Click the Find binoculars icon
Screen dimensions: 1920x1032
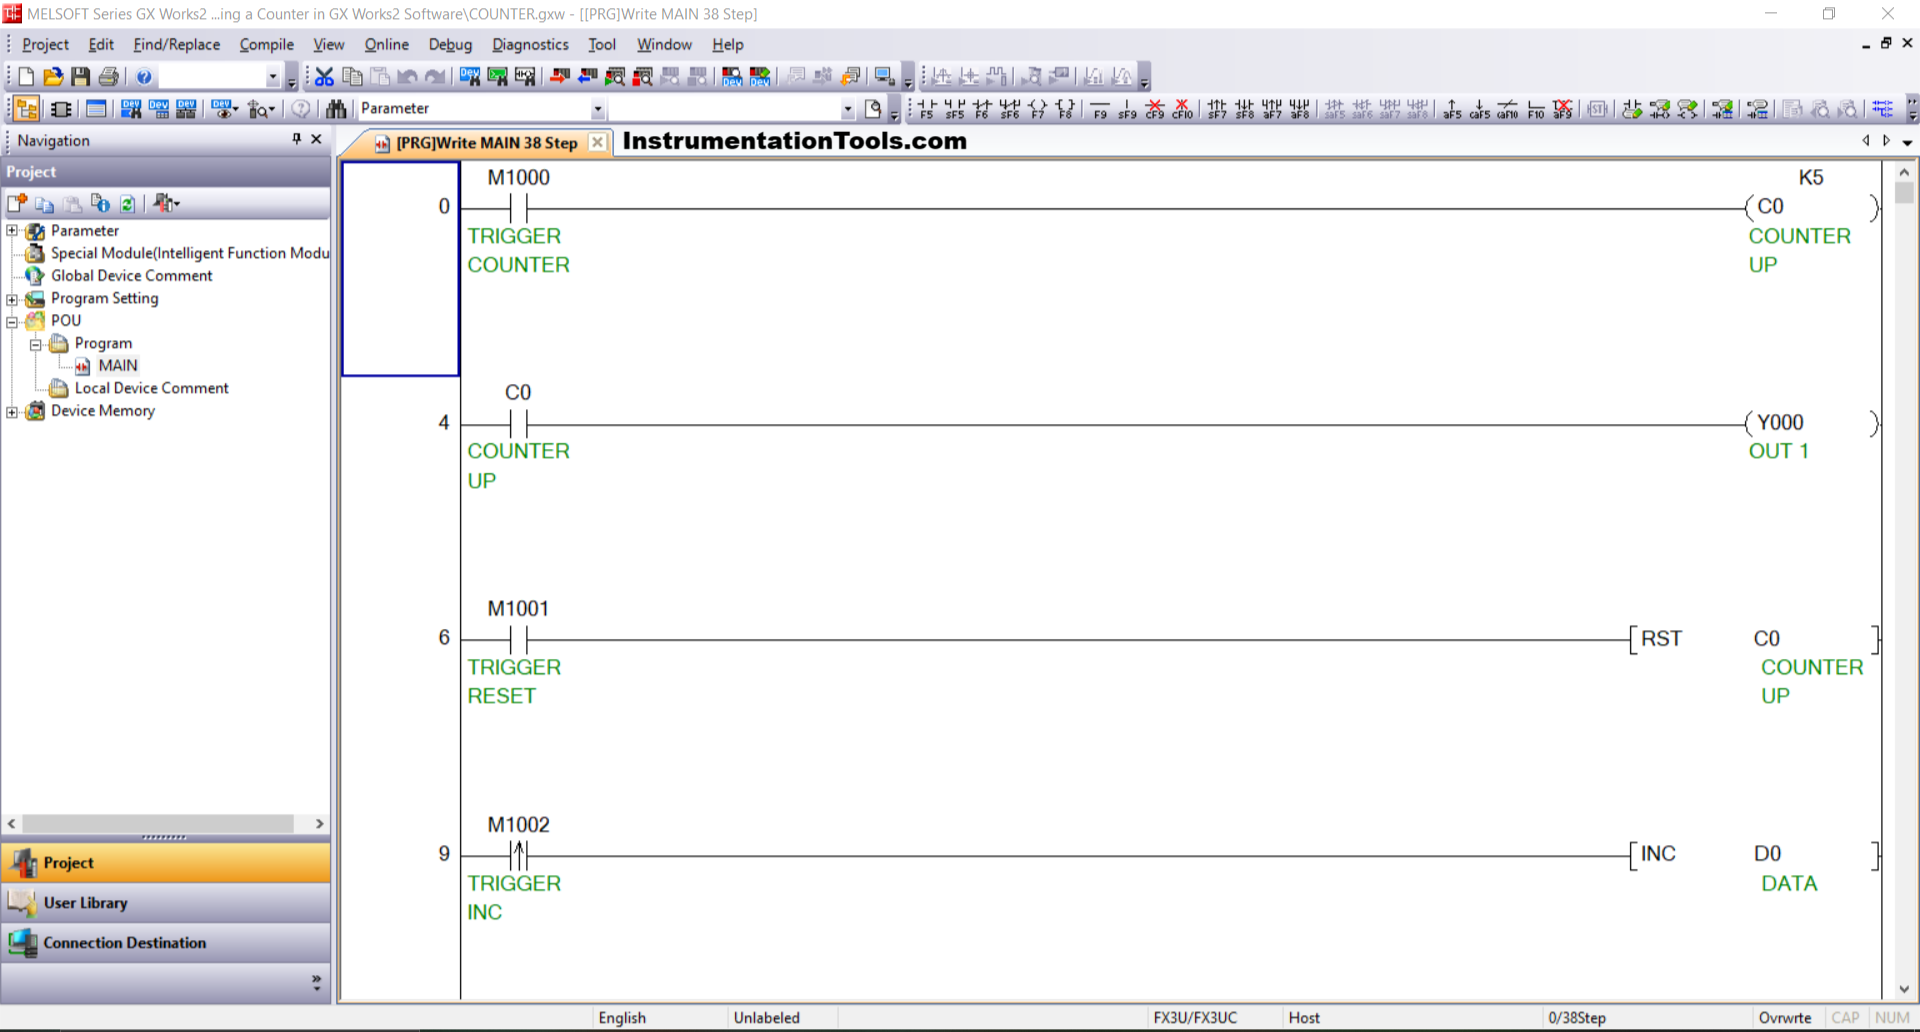(336, 109)
